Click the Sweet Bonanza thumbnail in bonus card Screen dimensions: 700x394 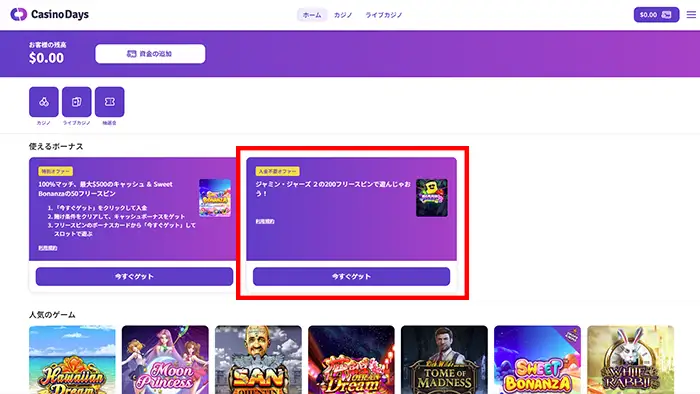(x=215, y=198)
